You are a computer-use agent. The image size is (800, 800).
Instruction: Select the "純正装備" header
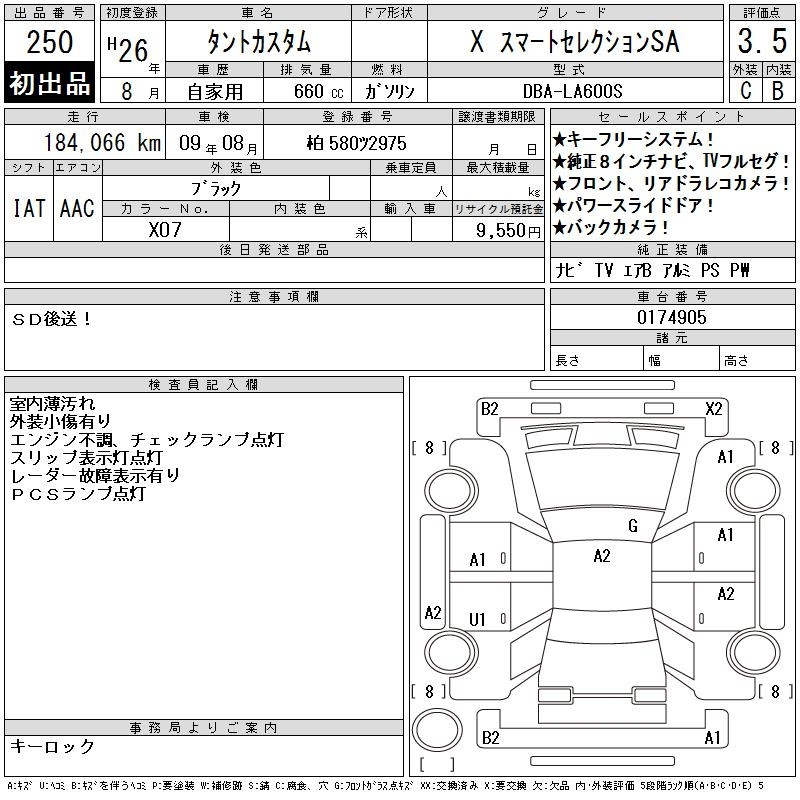(x=672, y=249)
